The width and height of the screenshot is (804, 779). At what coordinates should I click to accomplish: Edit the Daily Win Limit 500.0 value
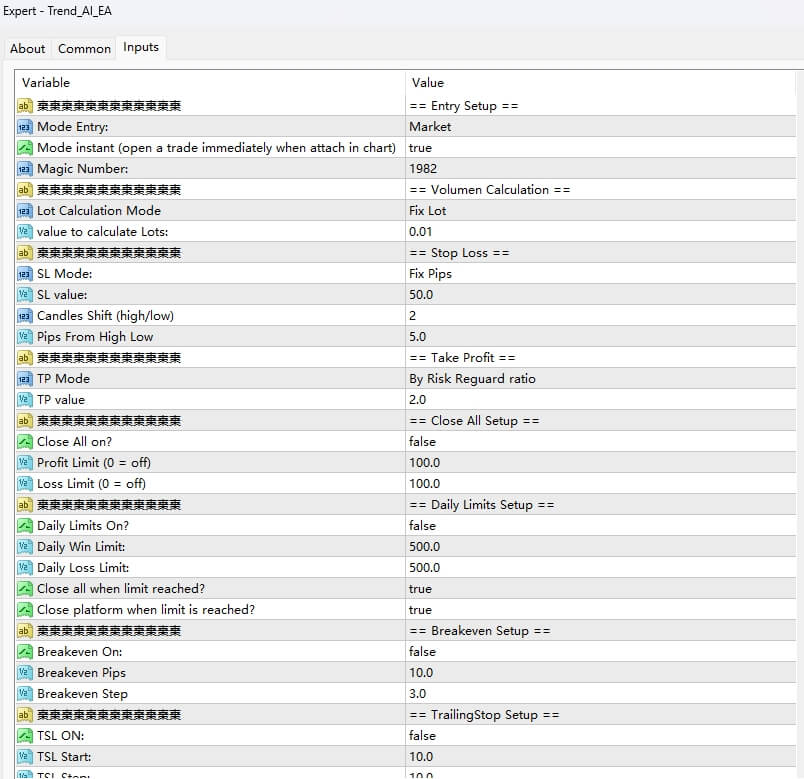click(424, 547)
